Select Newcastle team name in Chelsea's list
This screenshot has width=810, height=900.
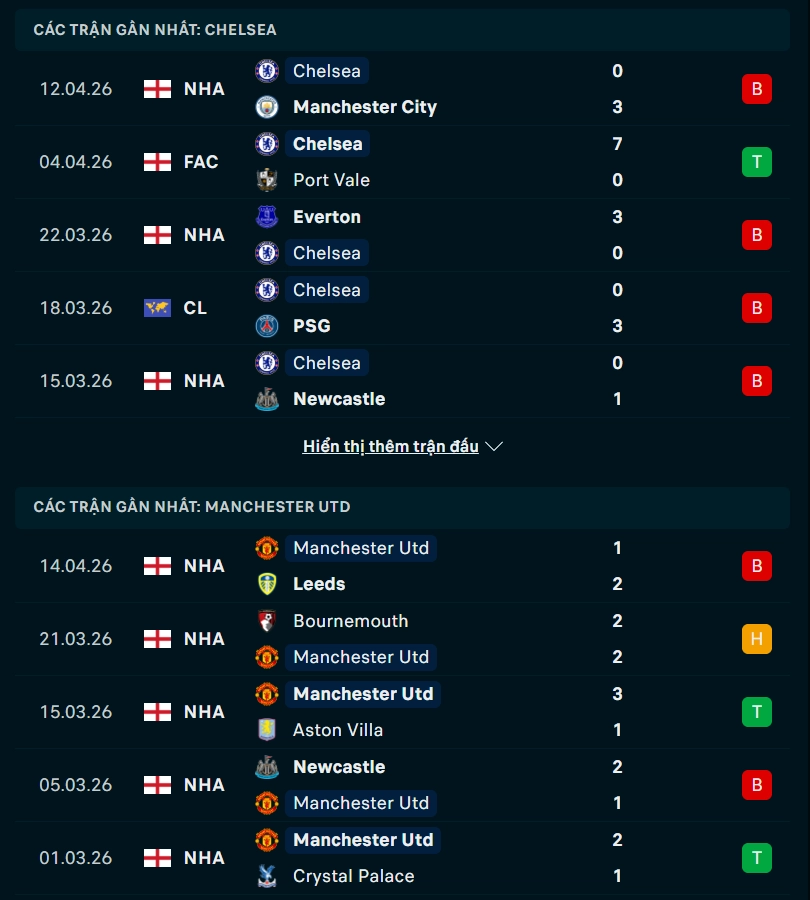tap(339, 399)
